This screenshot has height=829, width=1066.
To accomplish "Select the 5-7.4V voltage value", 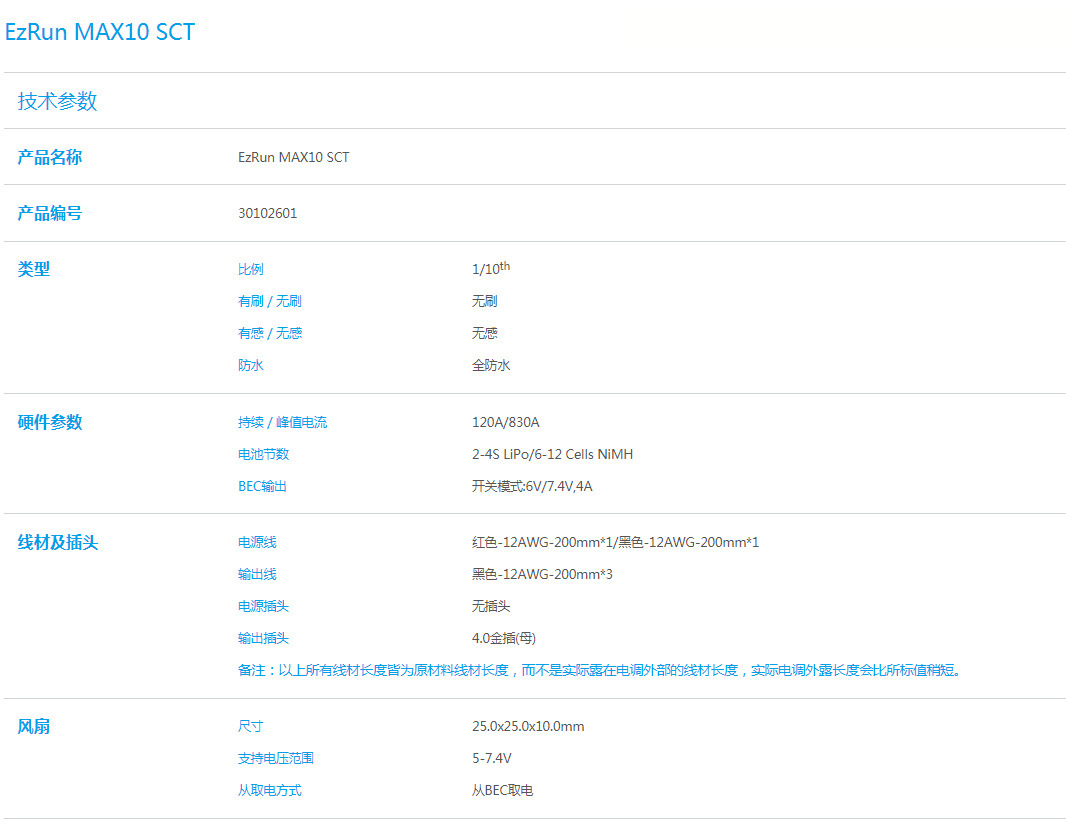I will [x=492, y=758].
